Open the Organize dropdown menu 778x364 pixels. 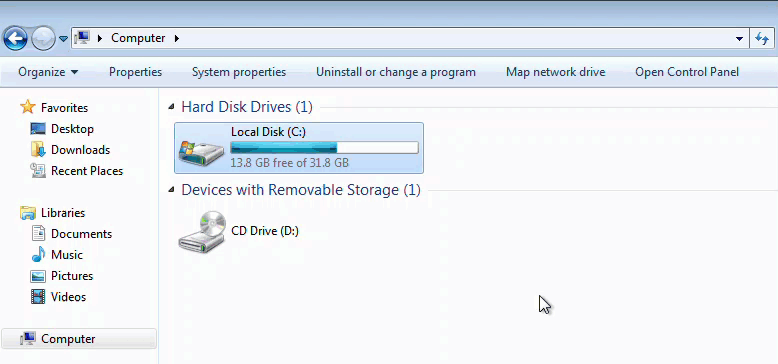(48, 72)
